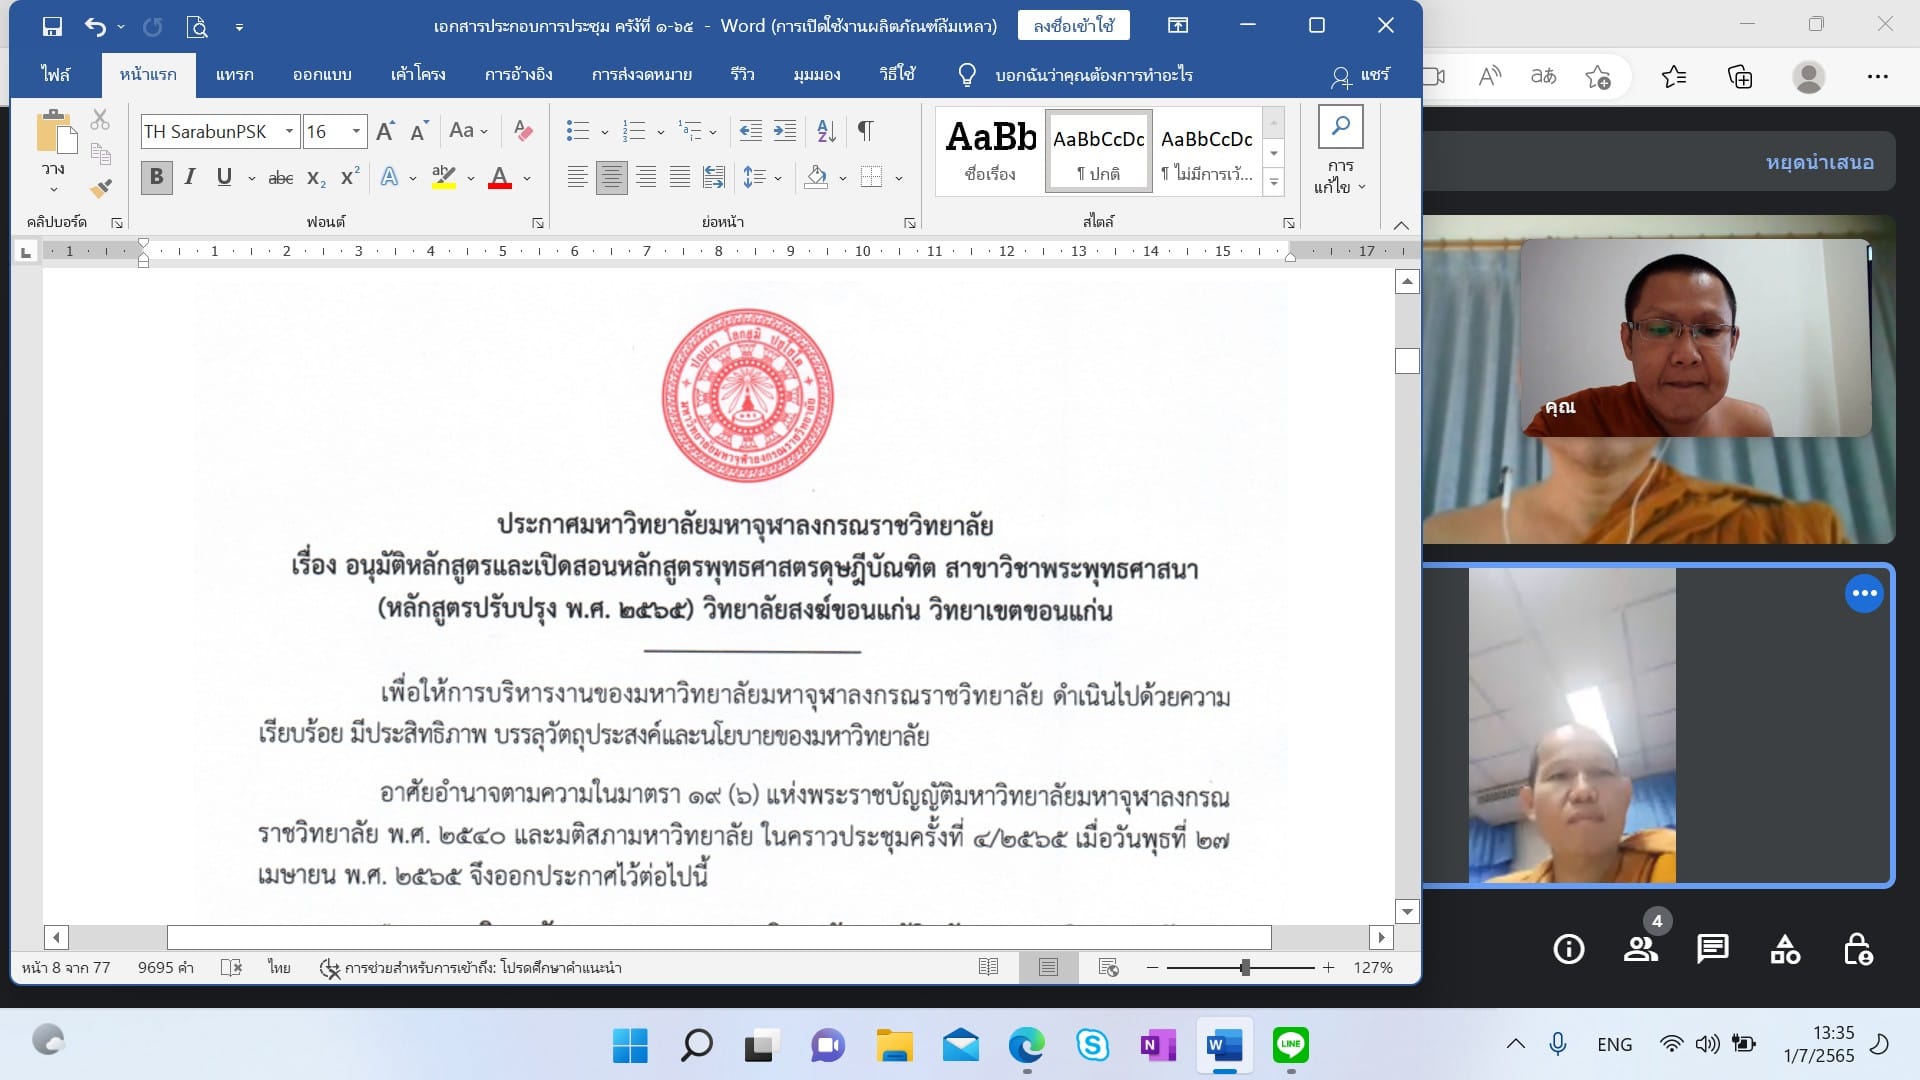Toggle strikethrough on the text
Image resolution: width=1920 pixels, height=1080 pixels.
pyautogui.click(x=281, y=177)
